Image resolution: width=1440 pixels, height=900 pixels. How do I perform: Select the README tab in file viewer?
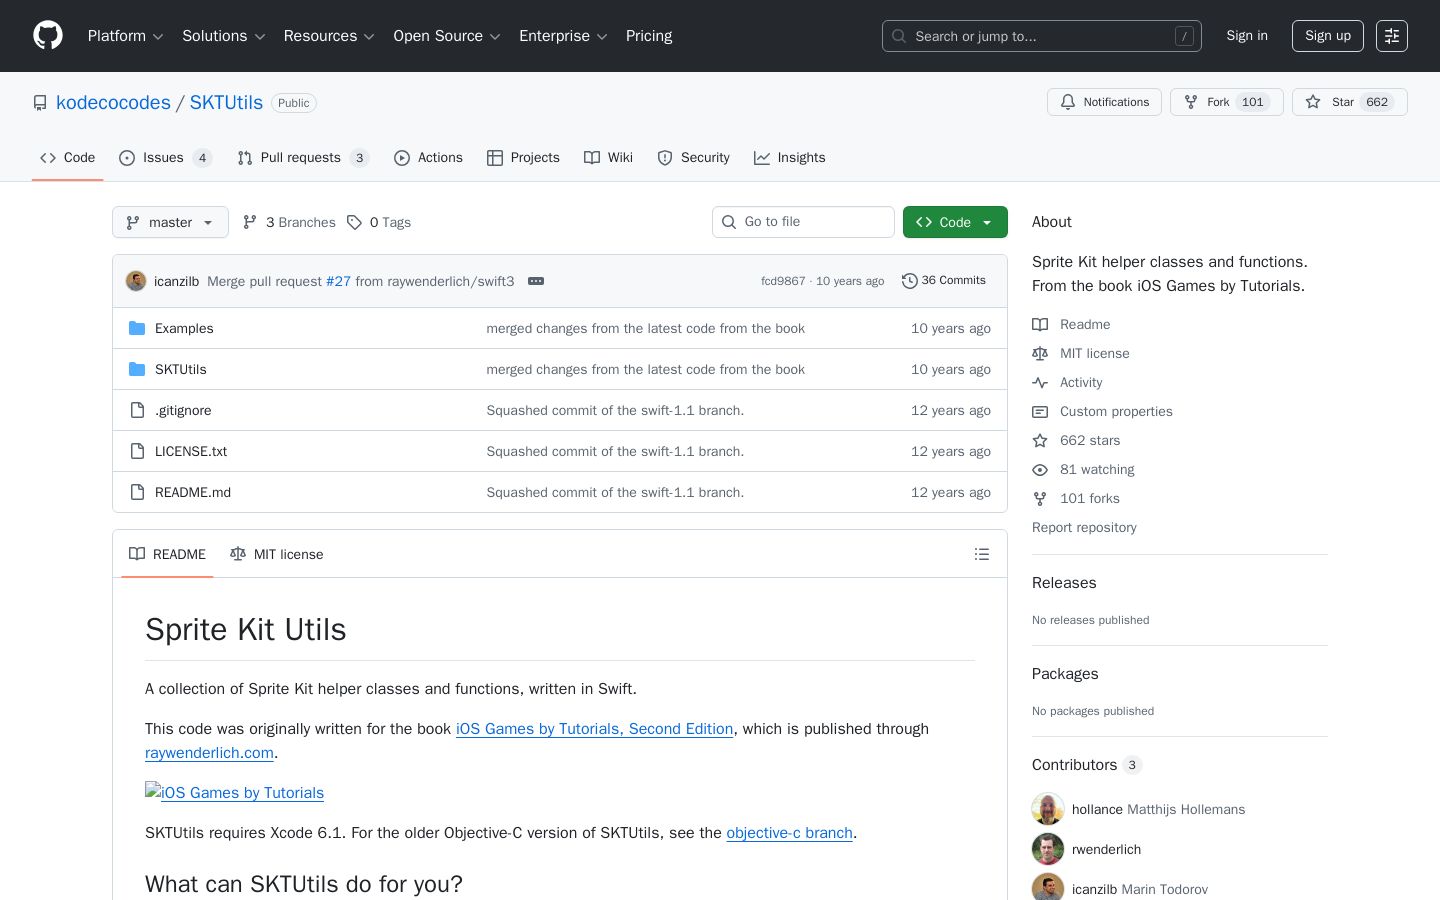[x=167, y=554]
